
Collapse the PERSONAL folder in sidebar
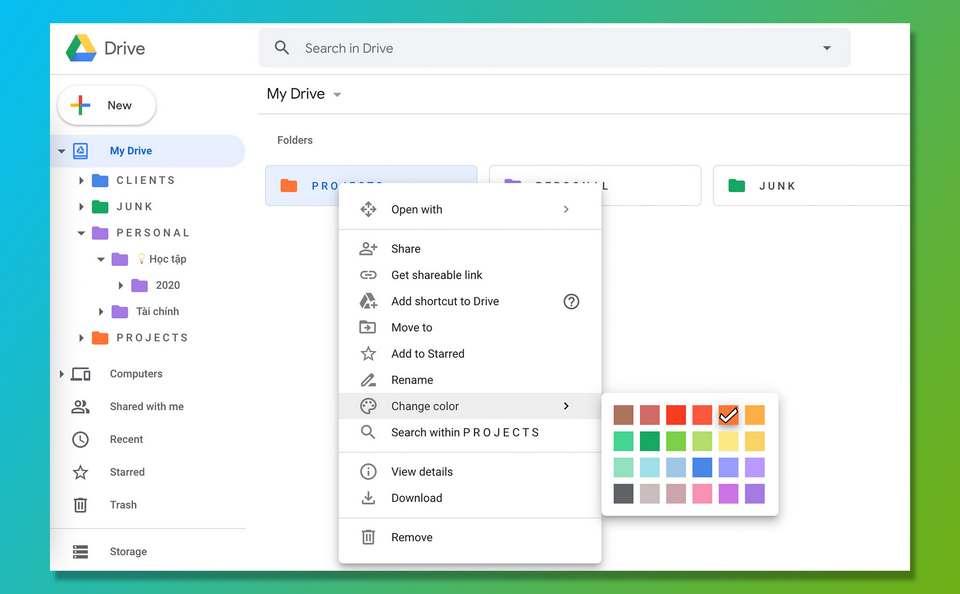[82, 233]
